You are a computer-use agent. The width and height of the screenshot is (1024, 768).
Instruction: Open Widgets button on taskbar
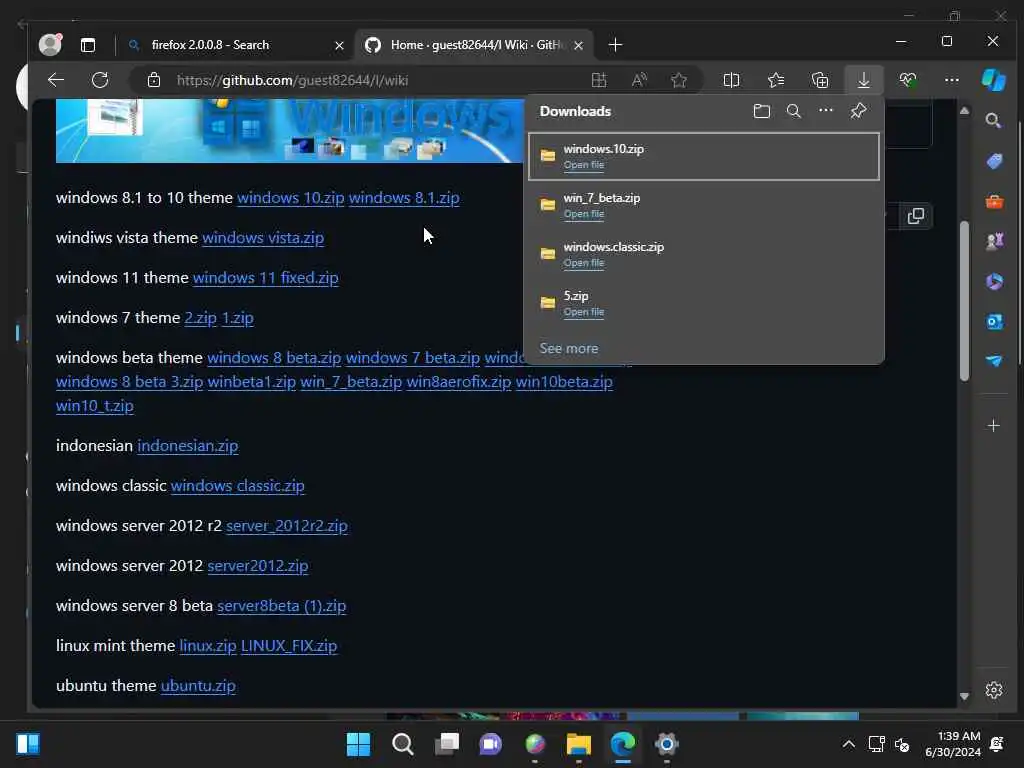28,744
